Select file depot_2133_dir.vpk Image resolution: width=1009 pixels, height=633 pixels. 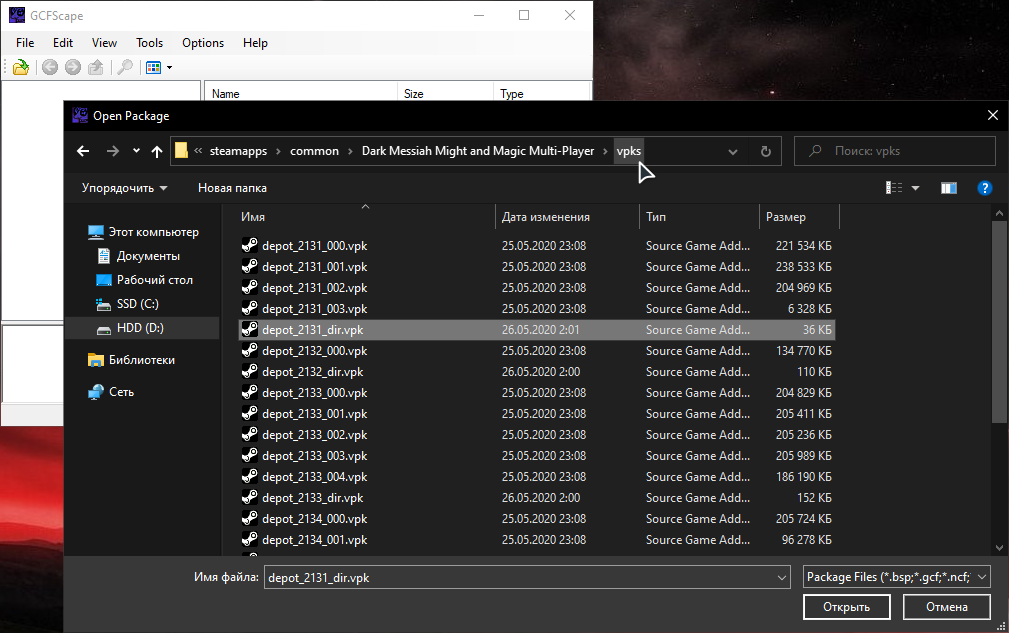click(537, 498)
